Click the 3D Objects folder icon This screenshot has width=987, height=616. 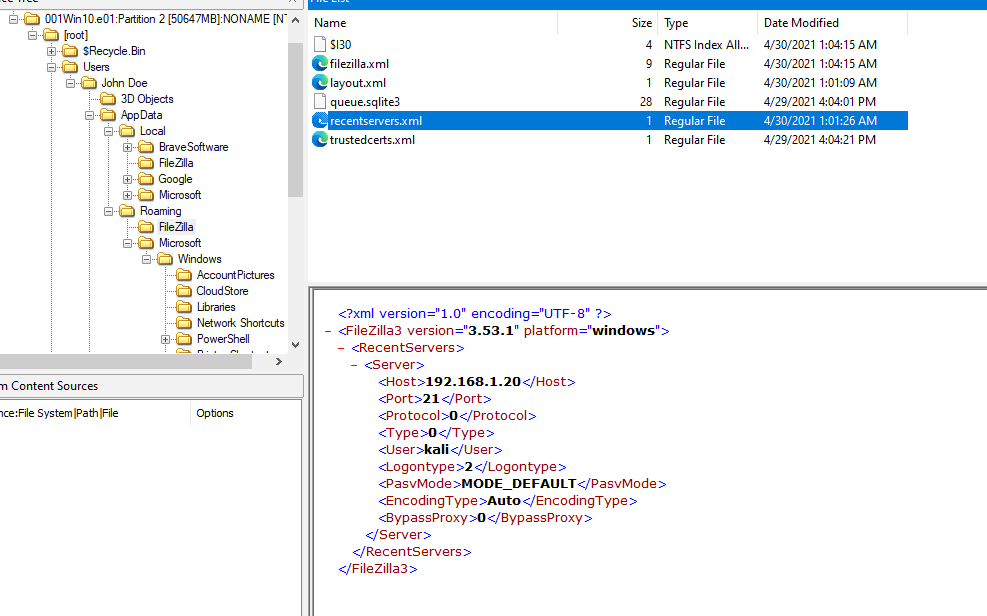tap(108, 99)
